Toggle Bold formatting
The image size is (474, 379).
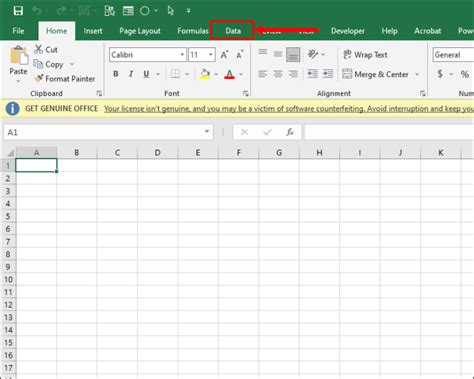point(116,74)
